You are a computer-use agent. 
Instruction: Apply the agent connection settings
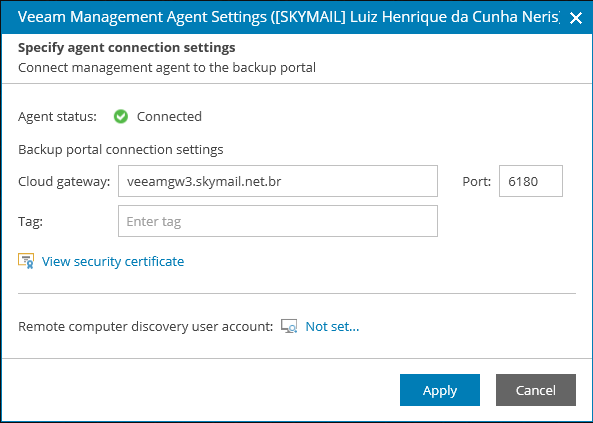tap(440, 390)
